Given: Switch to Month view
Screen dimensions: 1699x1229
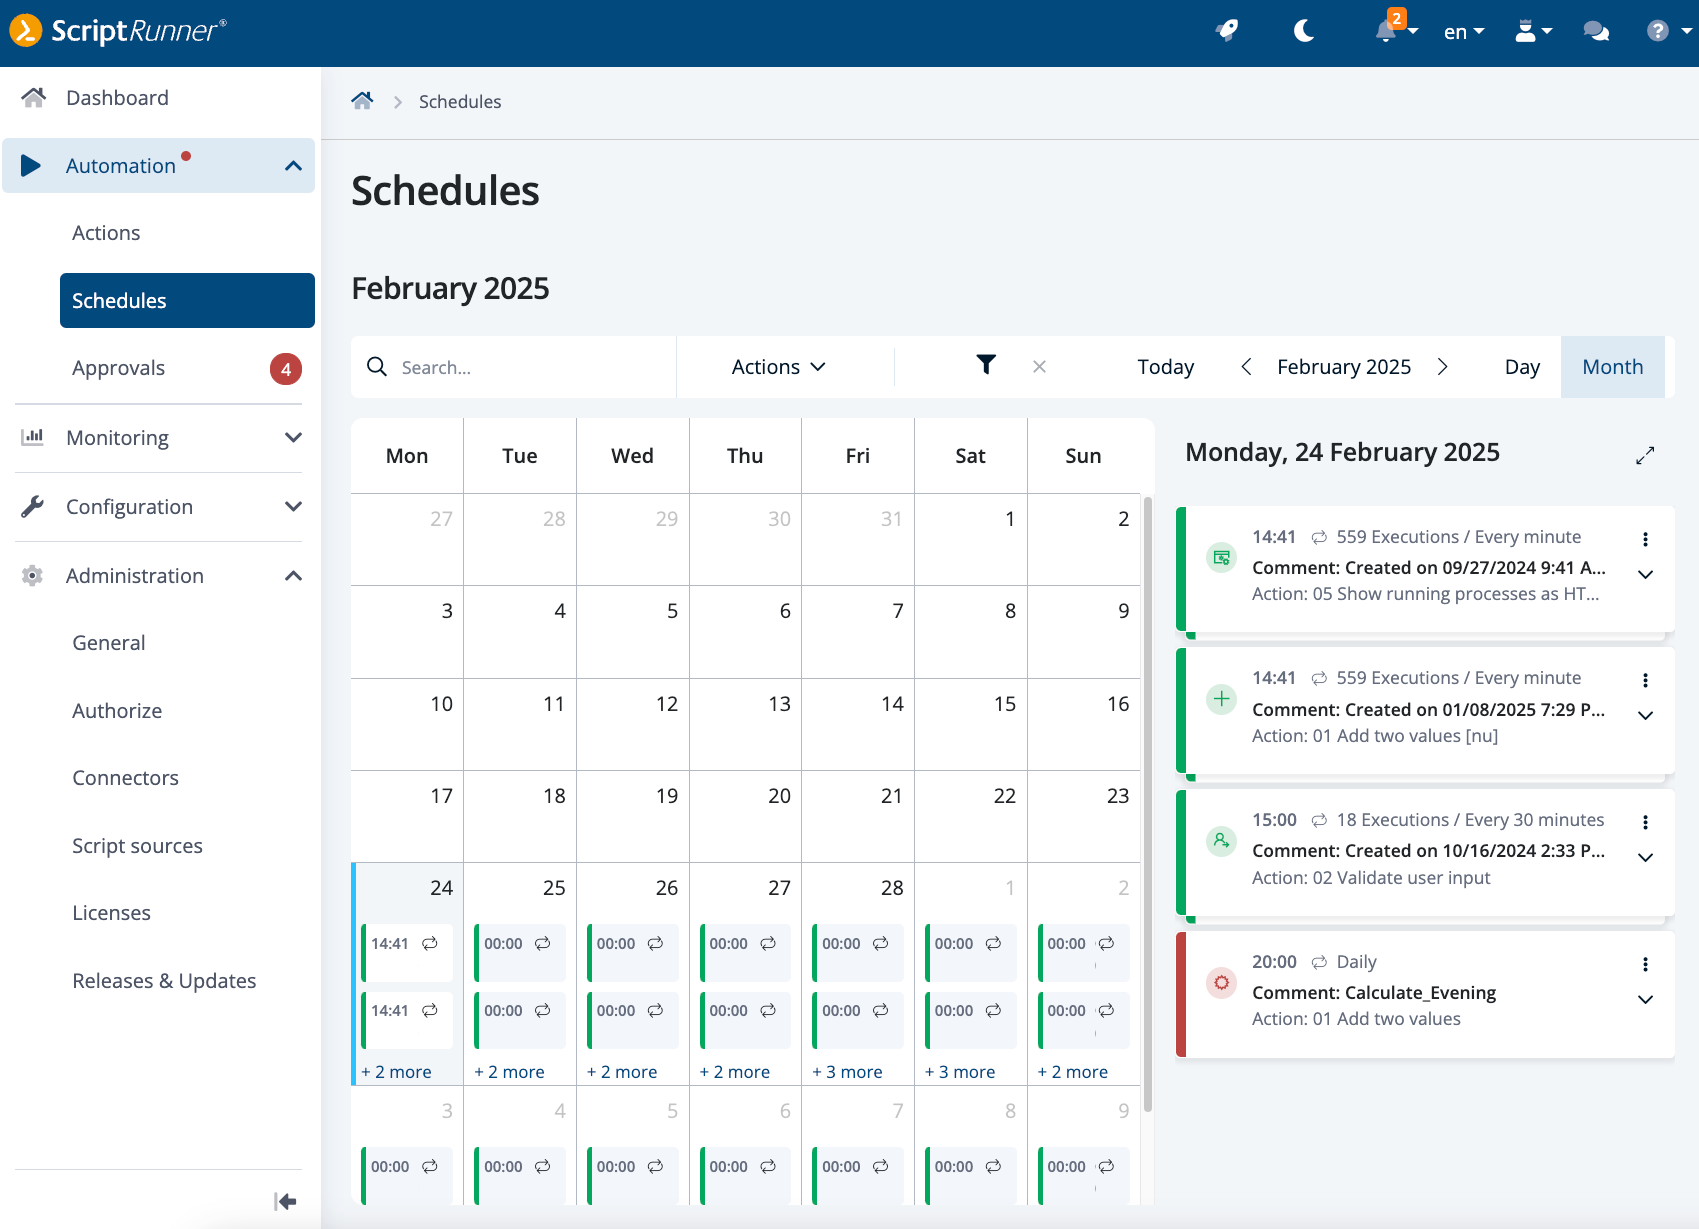Looking at the screenshot, I should click(1613, 367).
